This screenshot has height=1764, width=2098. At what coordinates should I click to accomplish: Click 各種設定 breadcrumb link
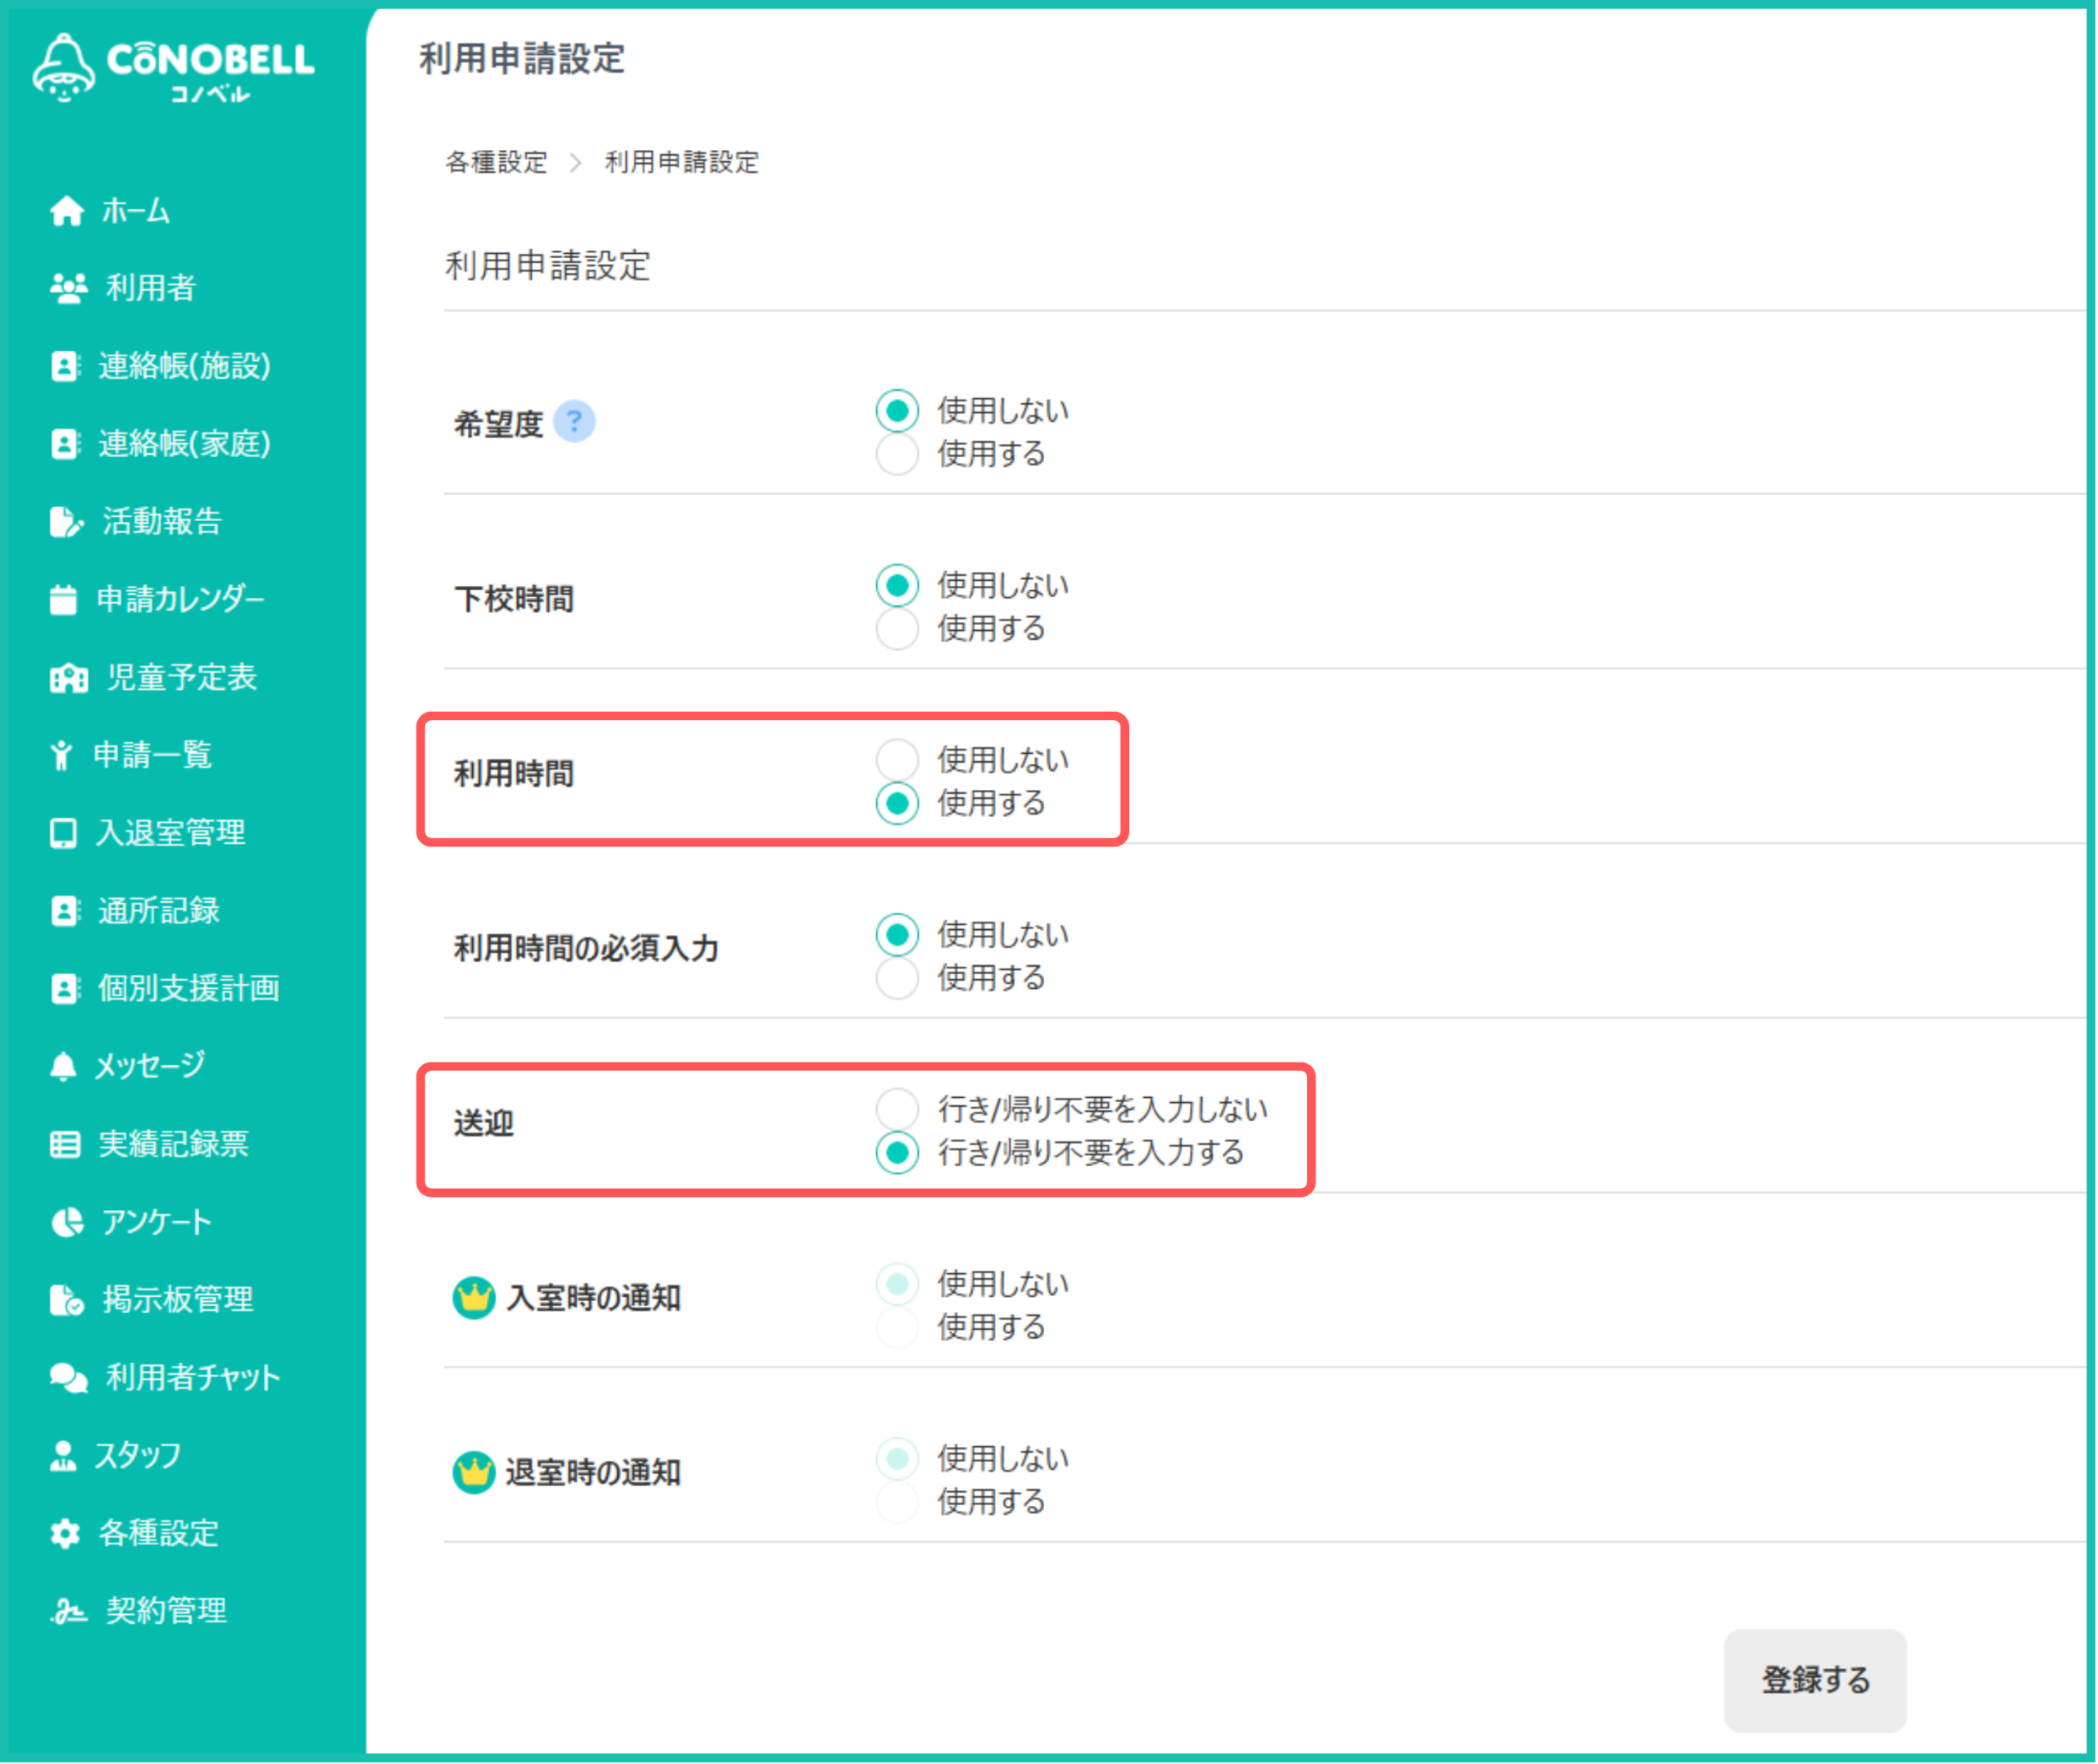pyautogui.click(x=496, y=162)
